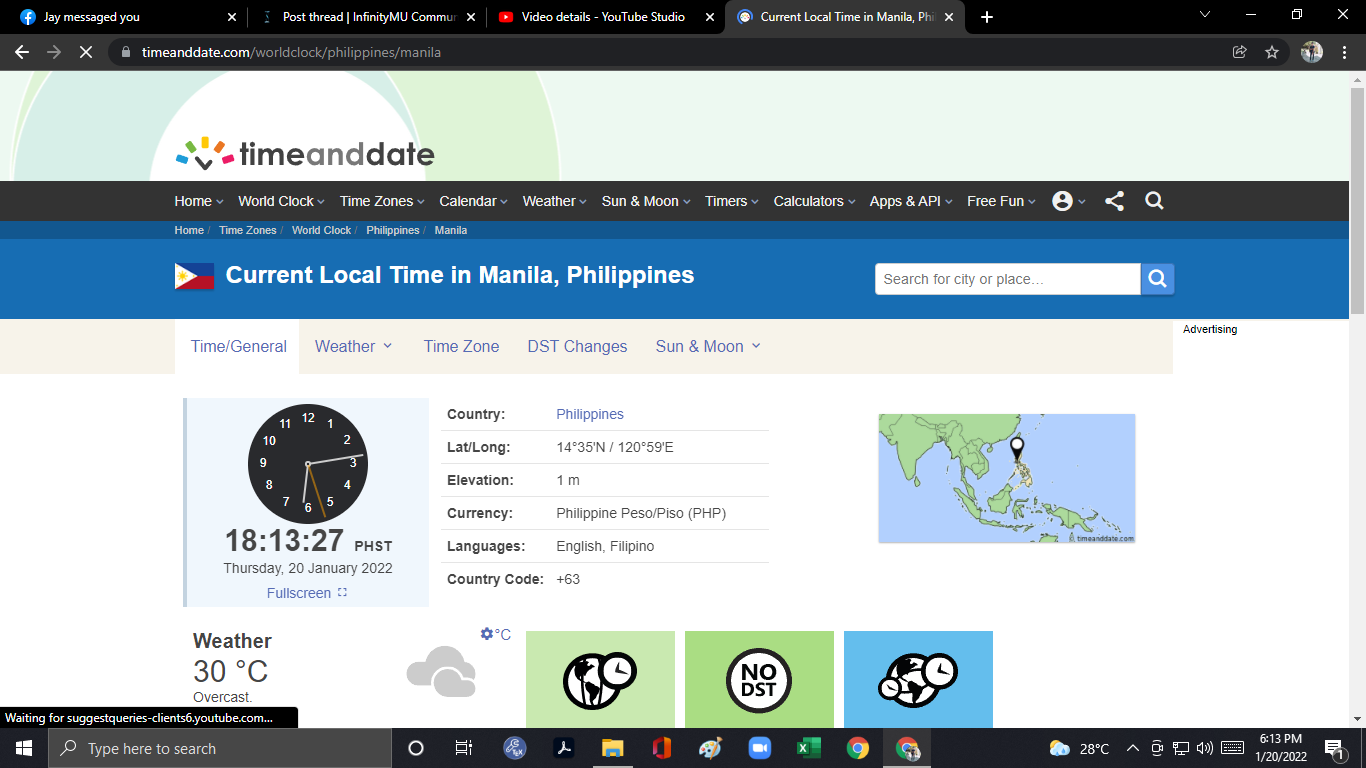This screenshot has width=1366, height=768.
Task: Click the 28°C weather widget on taskbar
Action: click(x=1079, y=748)
